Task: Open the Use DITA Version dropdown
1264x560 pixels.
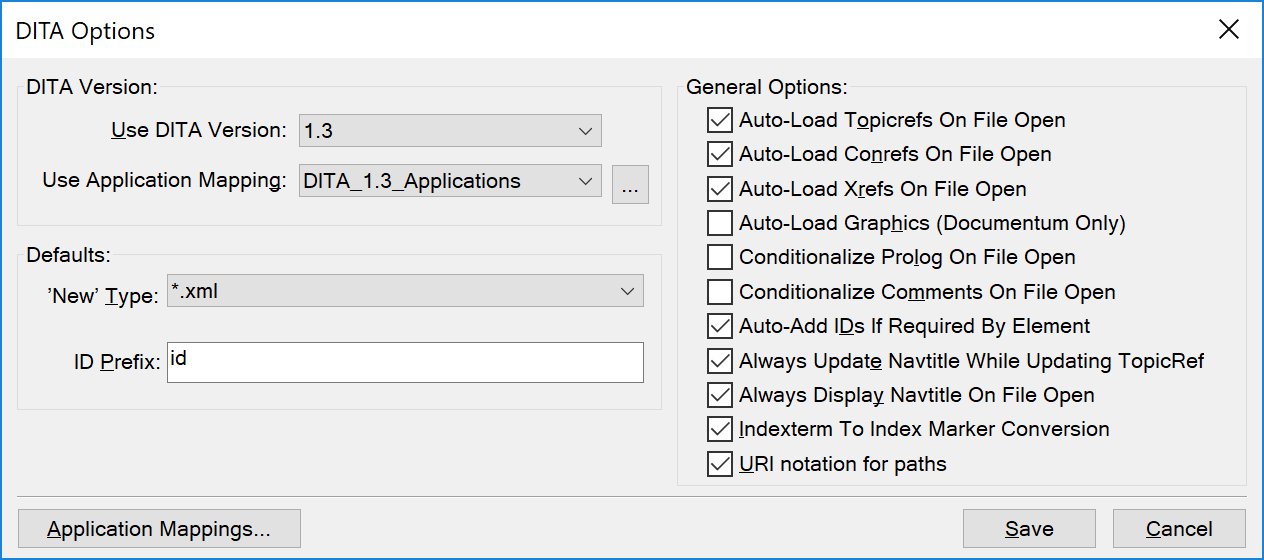Action: pos(450,130)
